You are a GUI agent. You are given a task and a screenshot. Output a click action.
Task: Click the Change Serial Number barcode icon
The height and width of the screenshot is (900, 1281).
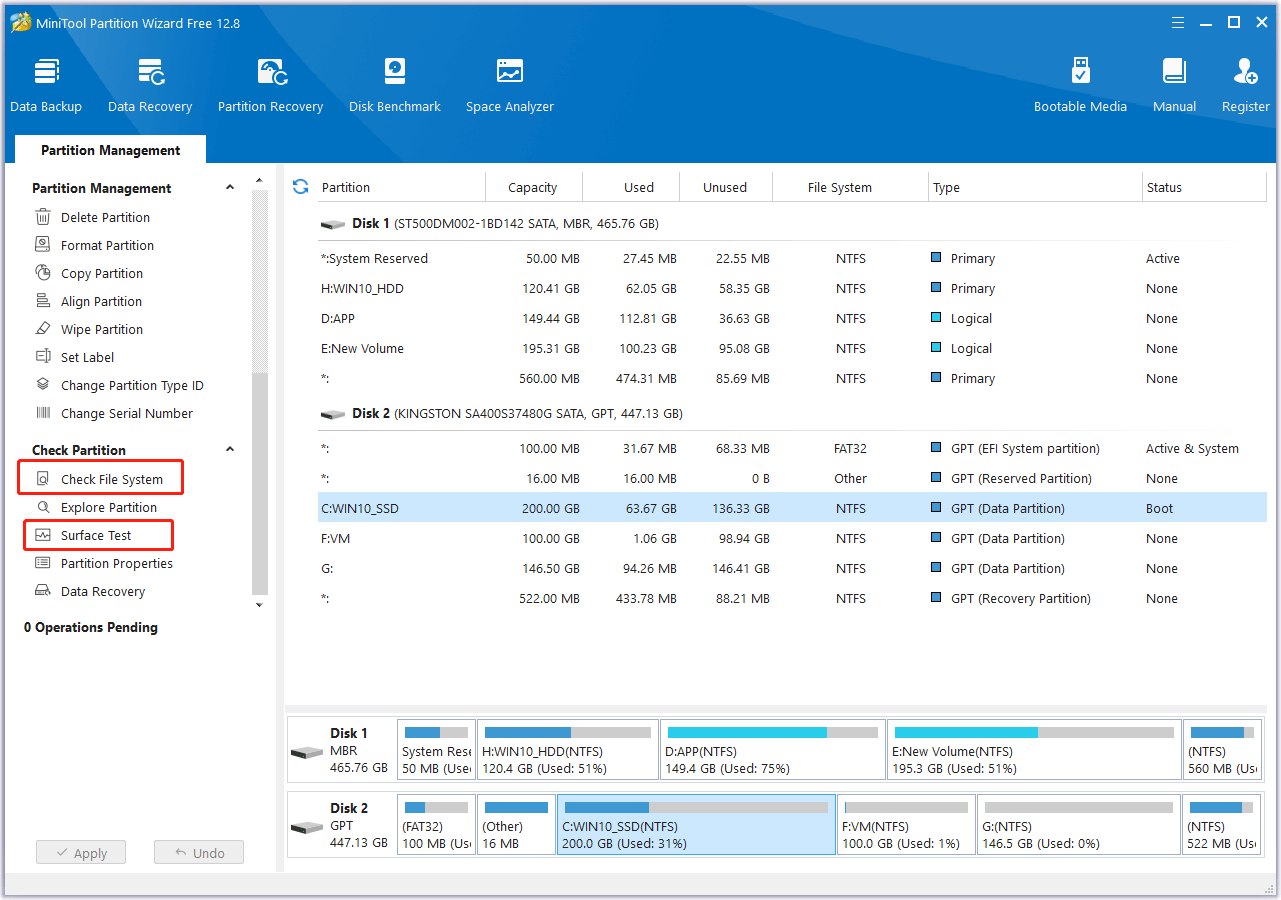(x=43, y=413)
